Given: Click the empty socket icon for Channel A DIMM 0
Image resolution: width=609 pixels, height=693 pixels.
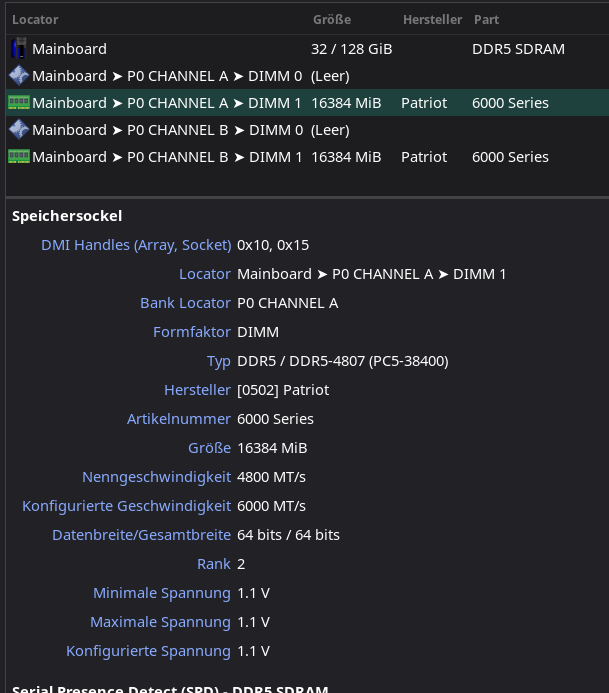Looking at the screenshot, I should [18, 75].
